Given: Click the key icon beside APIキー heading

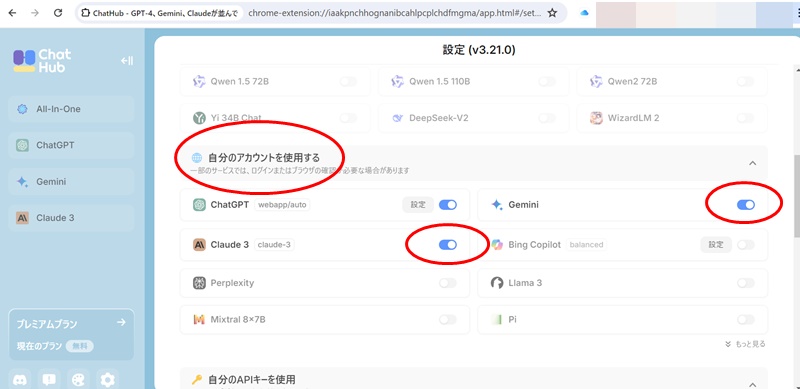Looking at the screenshot, I should (197, 379).
